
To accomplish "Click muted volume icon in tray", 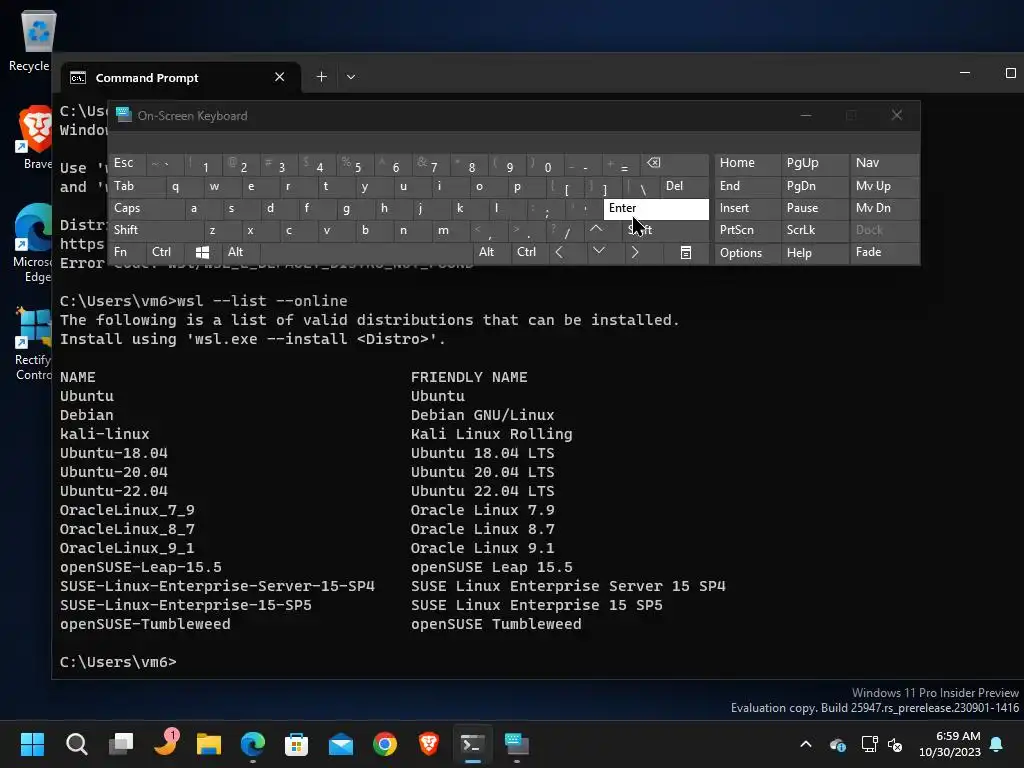I will click(895, 744).
